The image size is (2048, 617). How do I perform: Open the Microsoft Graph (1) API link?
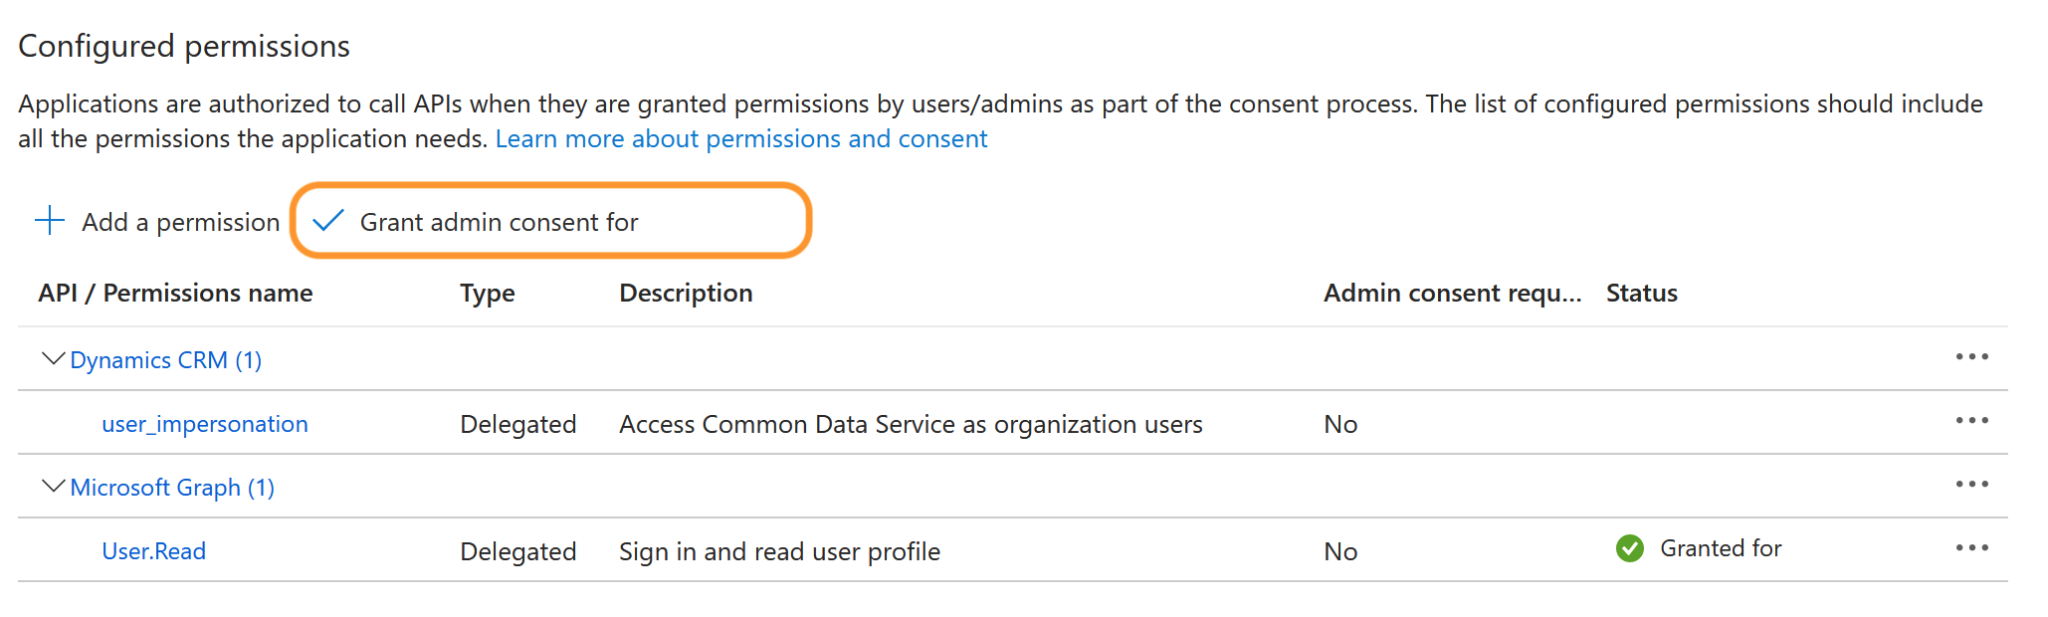pyautogui.click(x=172, y=487)
